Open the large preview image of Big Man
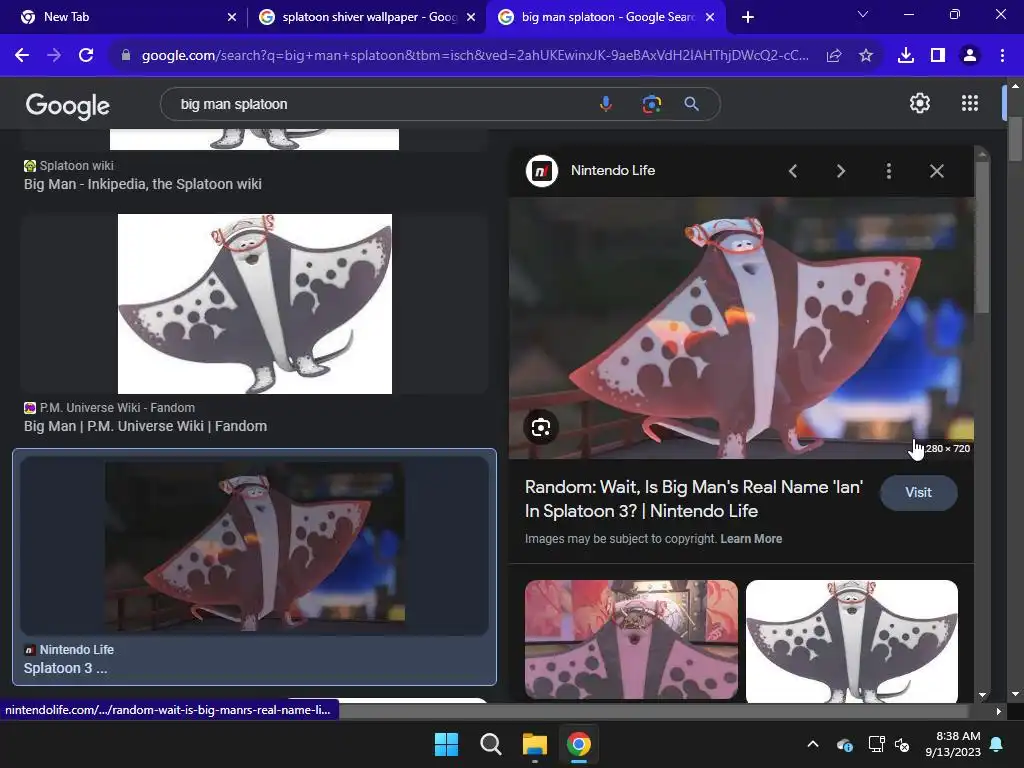The height and width of the screenshot is (768, 1024). coord(741,328)
